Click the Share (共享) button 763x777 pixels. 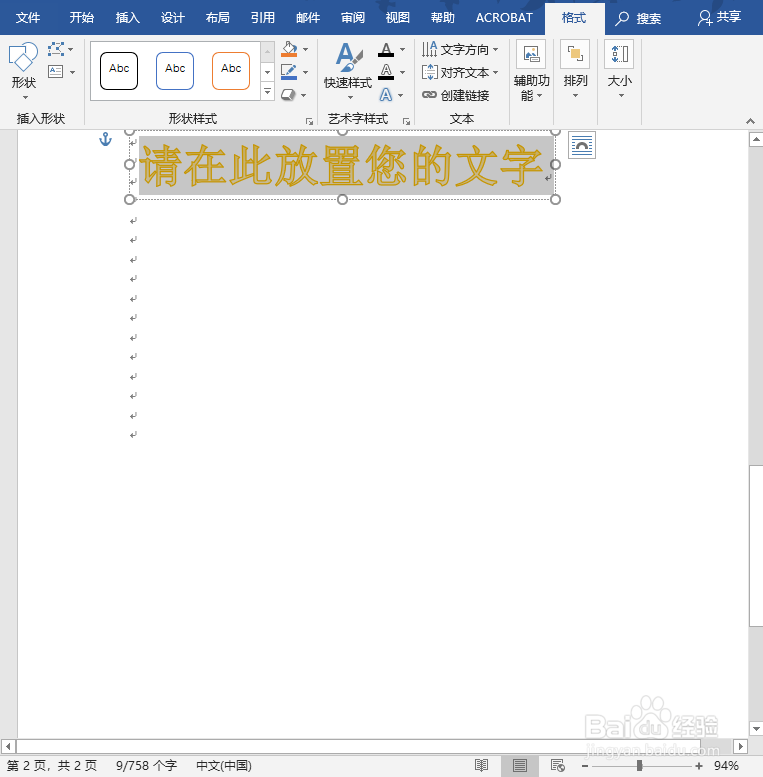pyautogui.click(x=719, y=17)
